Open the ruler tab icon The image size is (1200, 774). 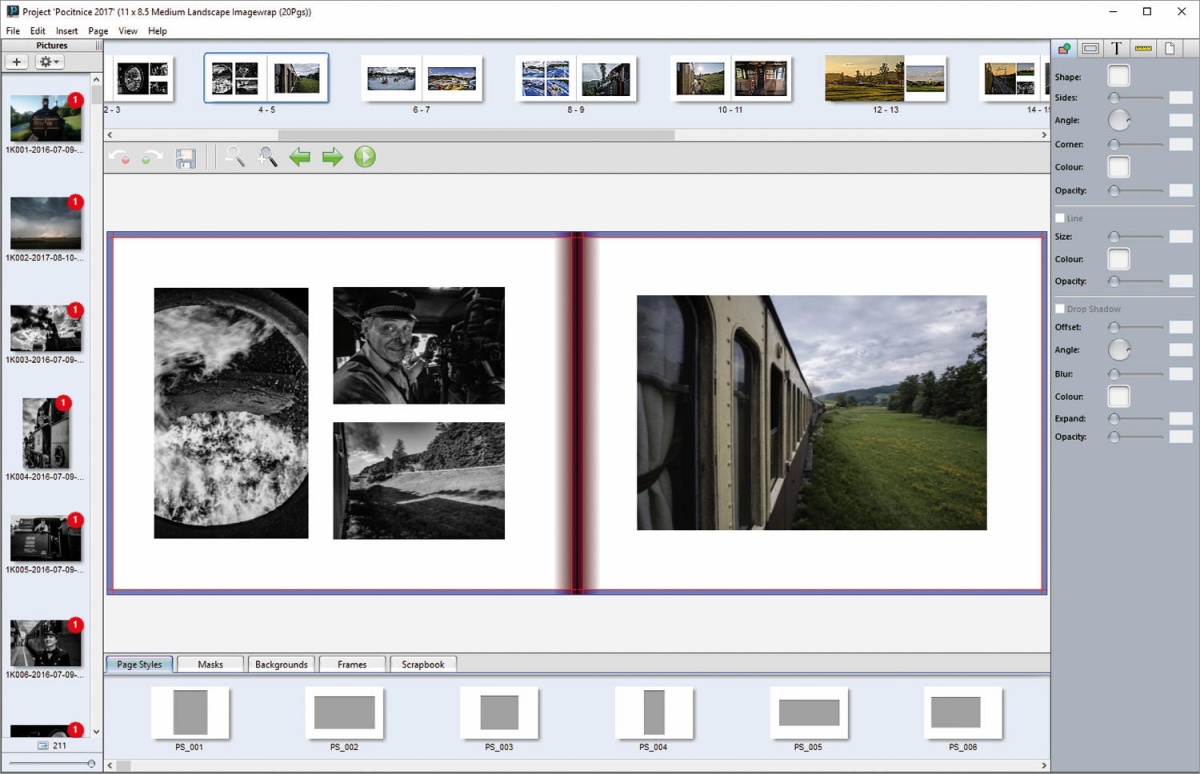[1143, 48]
